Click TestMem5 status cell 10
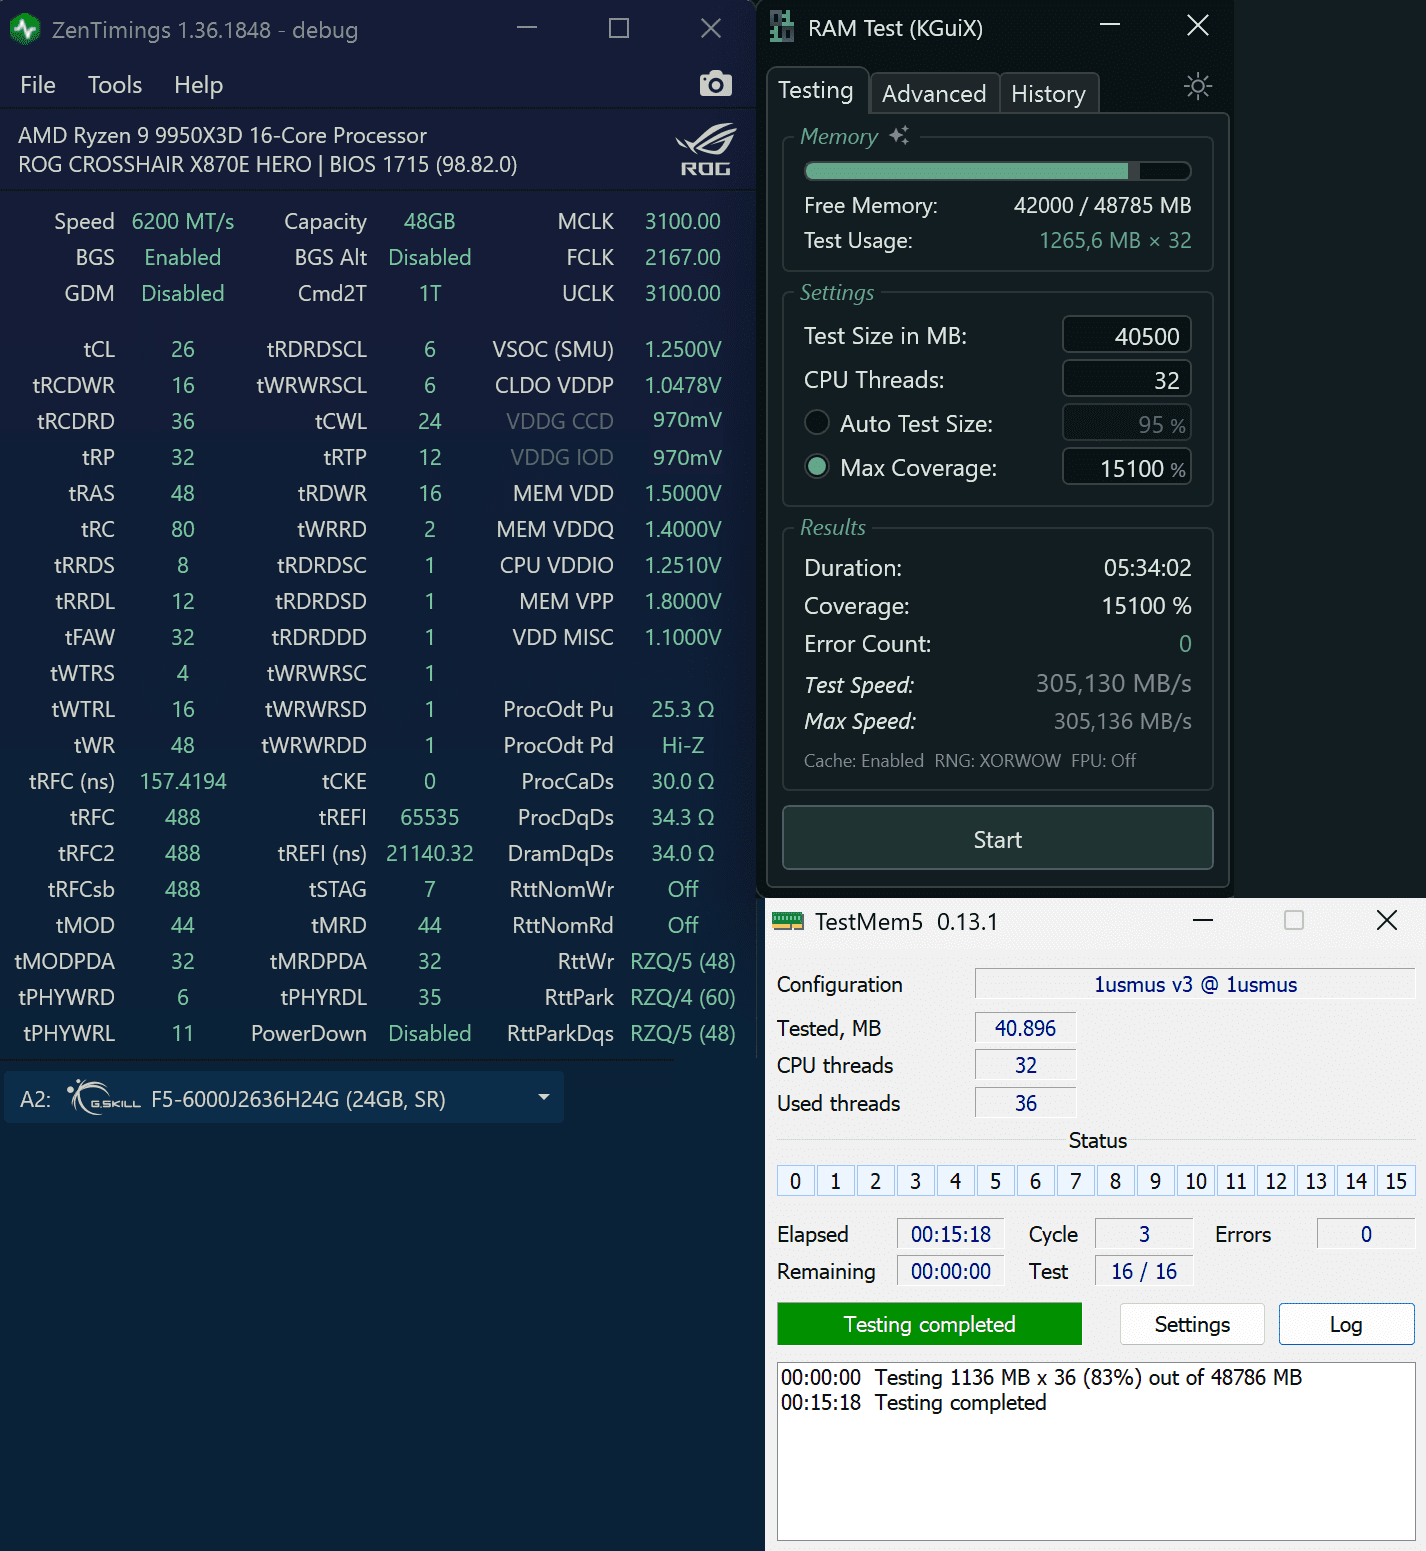Viewport: 1426px width, 1551px height. coord(1196,1181)
